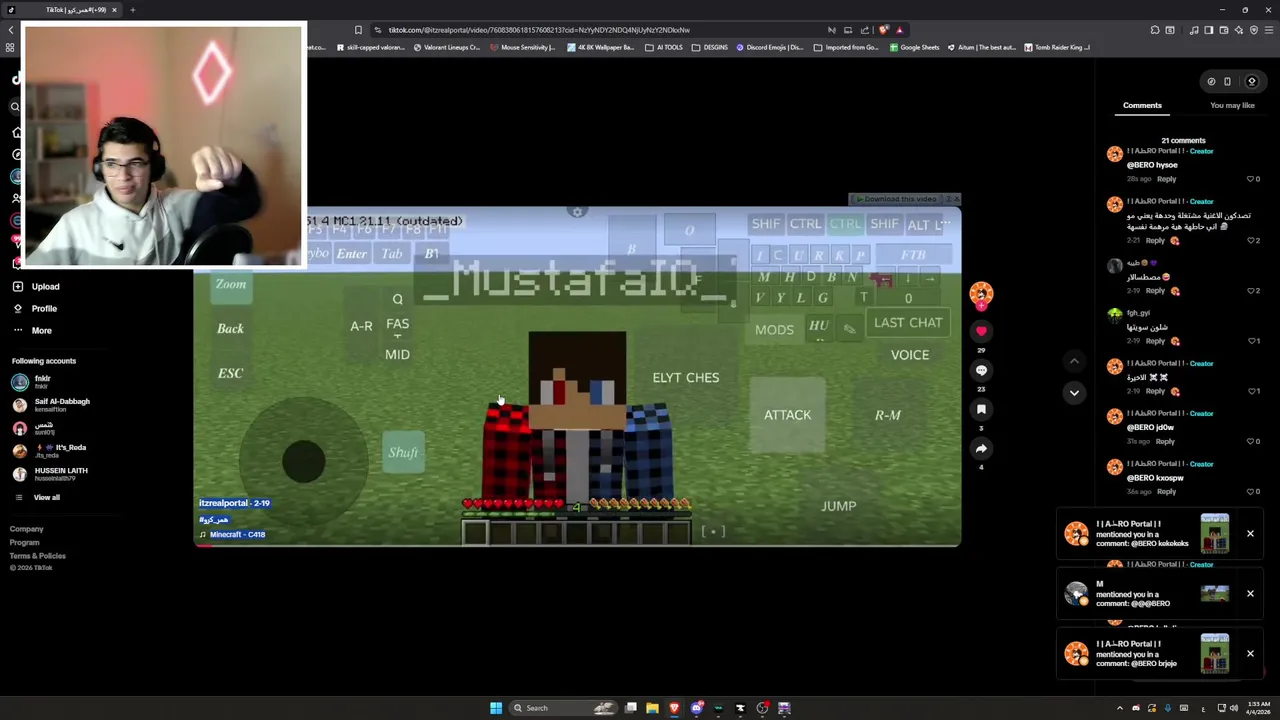Go to the next video arrow
Image resolution: width=1280 pixels, height=720 pixels.
1074,393
